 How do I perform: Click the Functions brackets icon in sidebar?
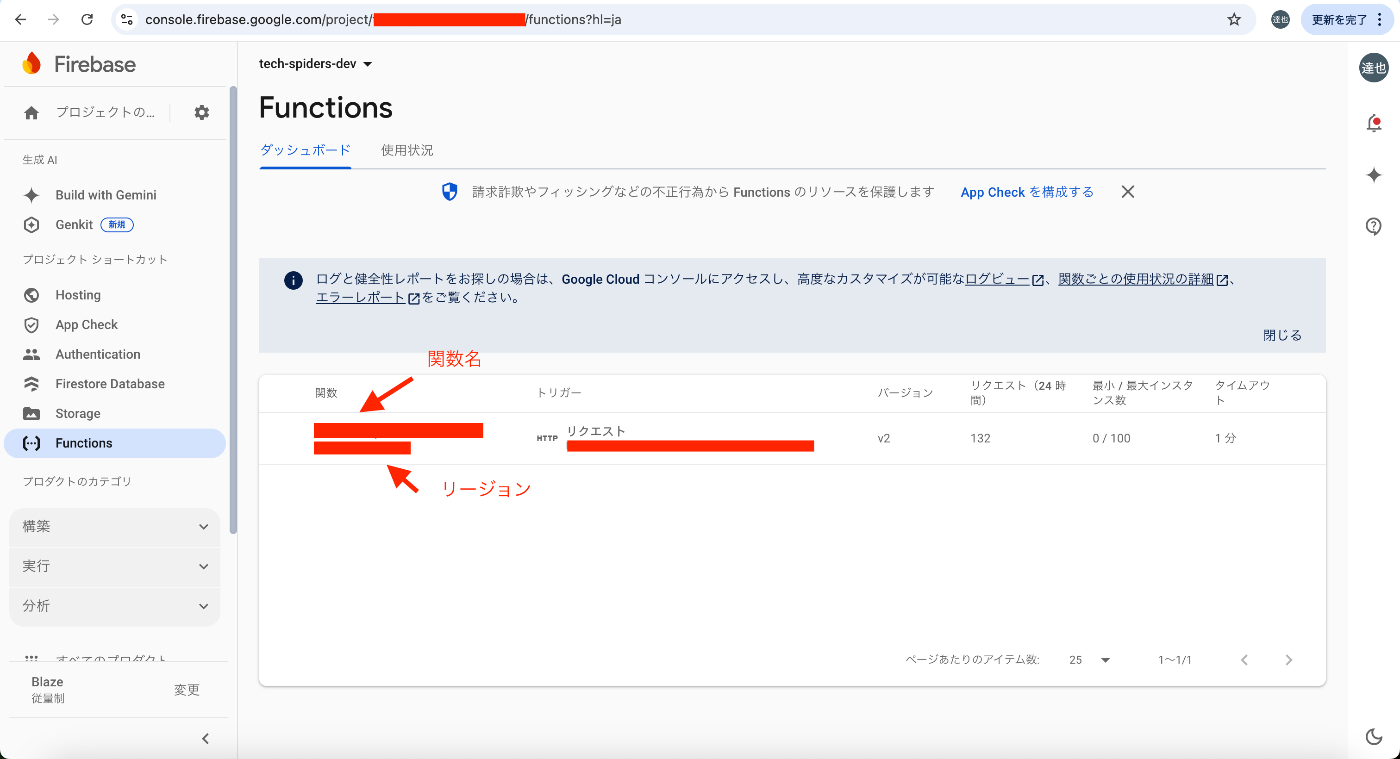[x=32, y=443]
